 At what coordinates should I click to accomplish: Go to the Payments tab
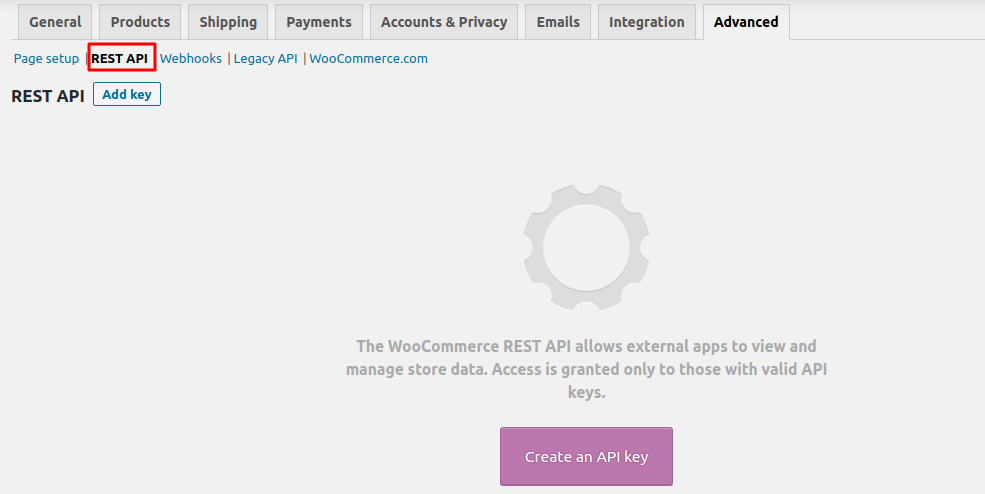coord(319,22)
